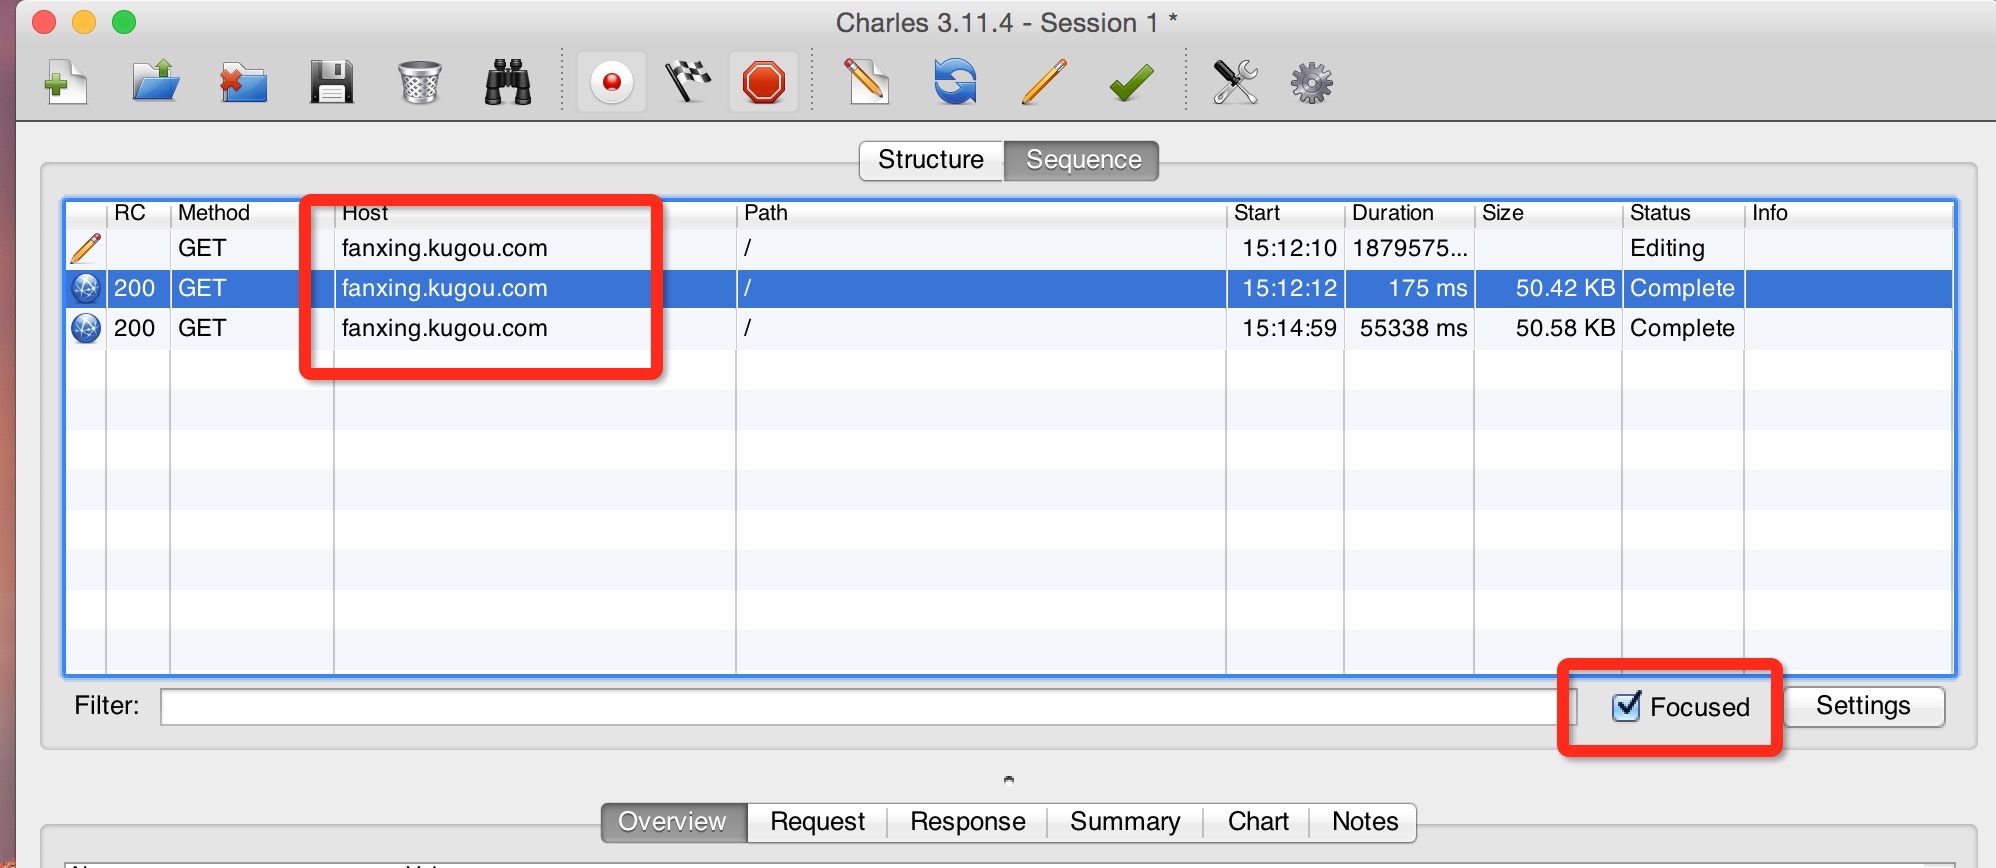Switch to the Overview tab
The height and width of the screenshot is (868, 1996).
point(673,822)
